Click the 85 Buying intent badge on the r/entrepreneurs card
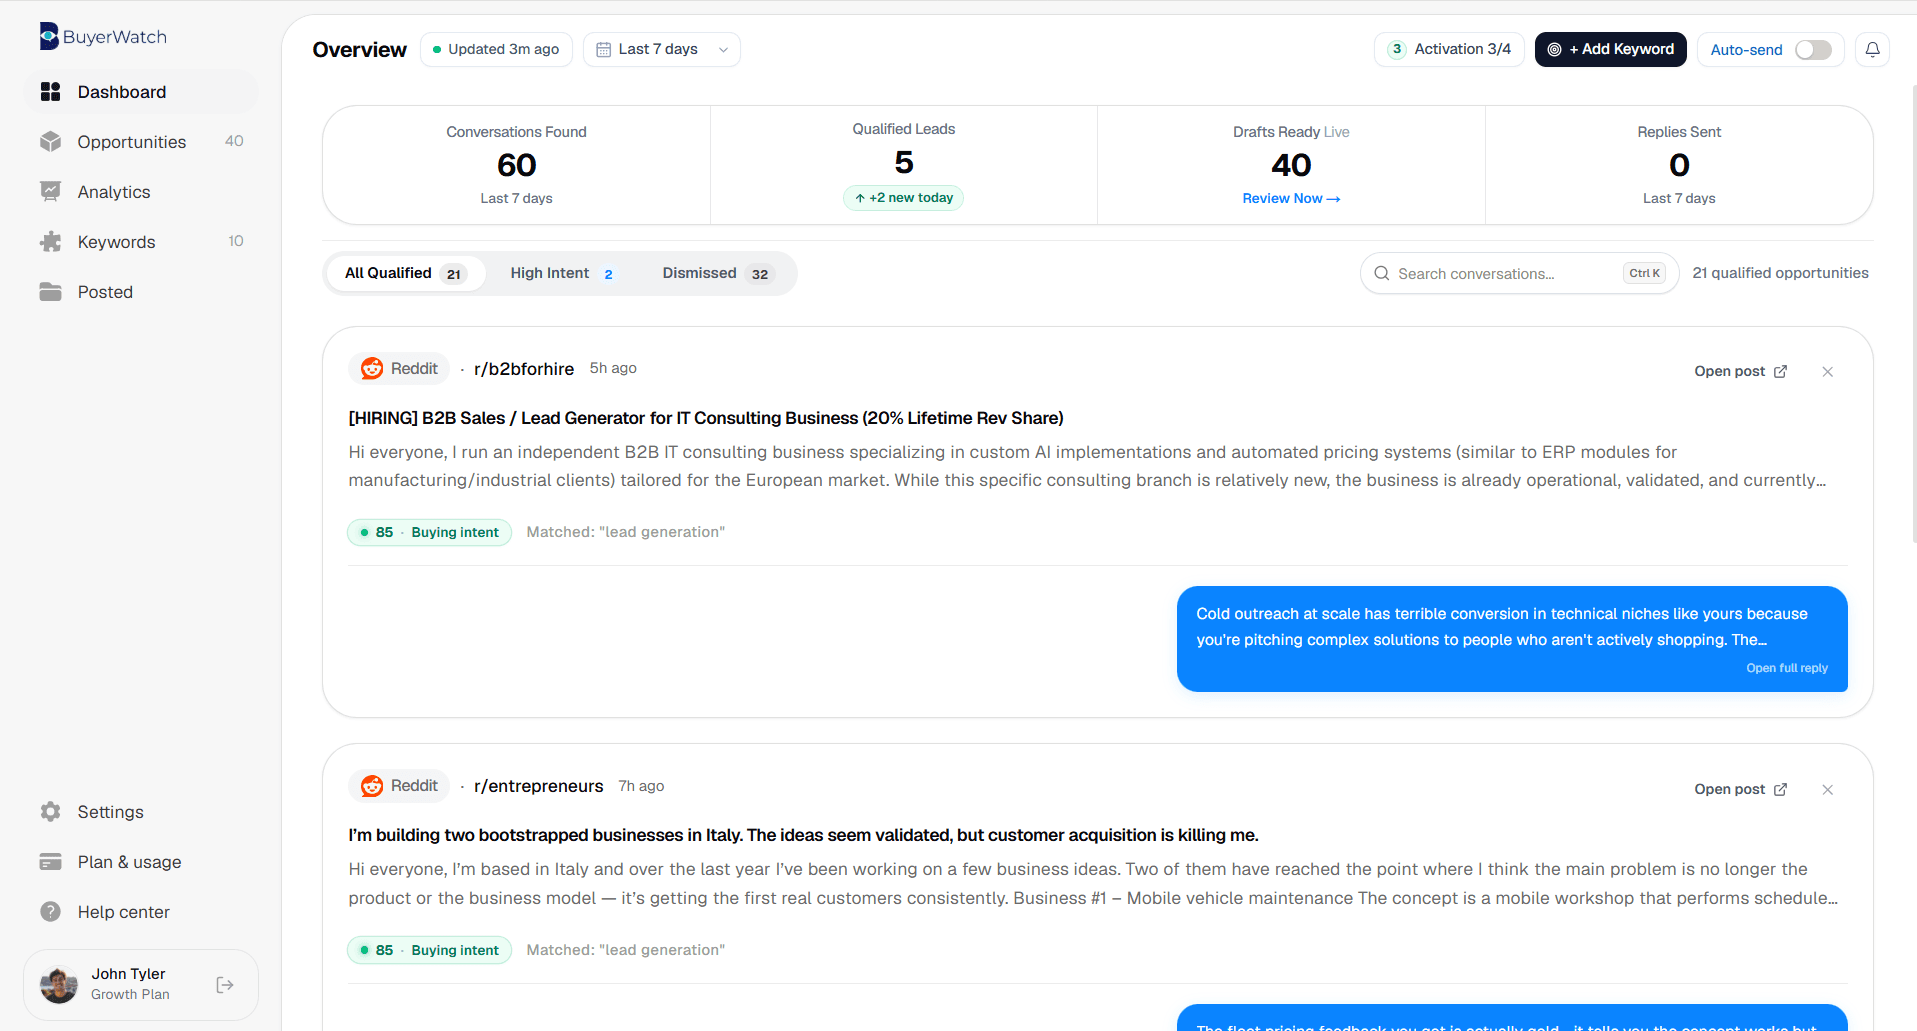Viewport: 1917px width, 1031px height. 429,950
